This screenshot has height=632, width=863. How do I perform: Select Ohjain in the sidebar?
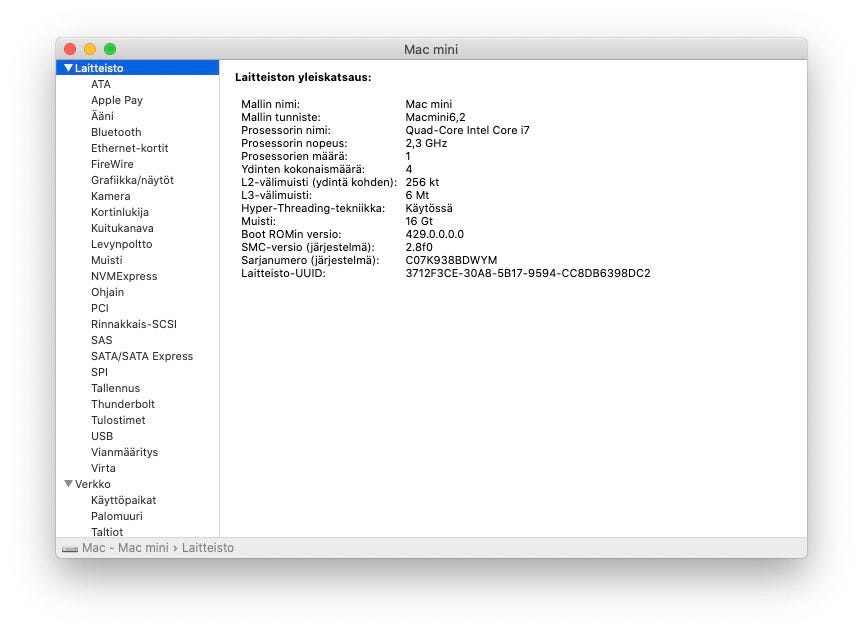107,292
